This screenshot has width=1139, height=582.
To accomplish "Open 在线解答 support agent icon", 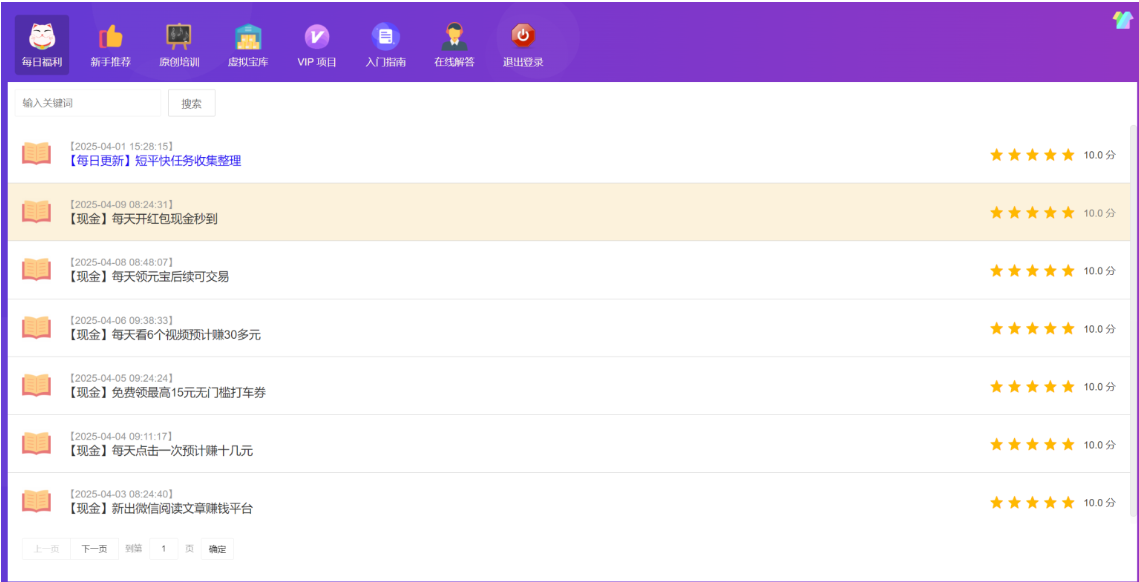I will (x=454, y=38).
